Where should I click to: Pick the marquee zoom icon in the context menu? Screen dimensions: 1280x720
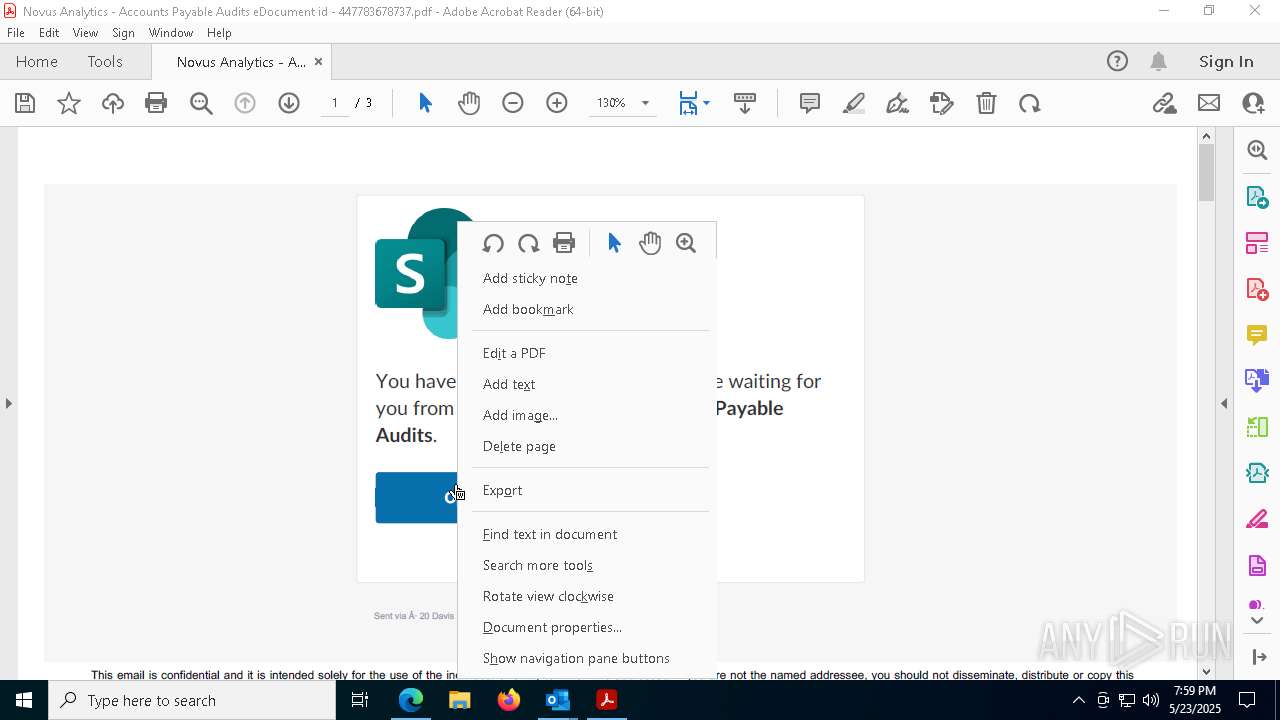pos(686,243)
